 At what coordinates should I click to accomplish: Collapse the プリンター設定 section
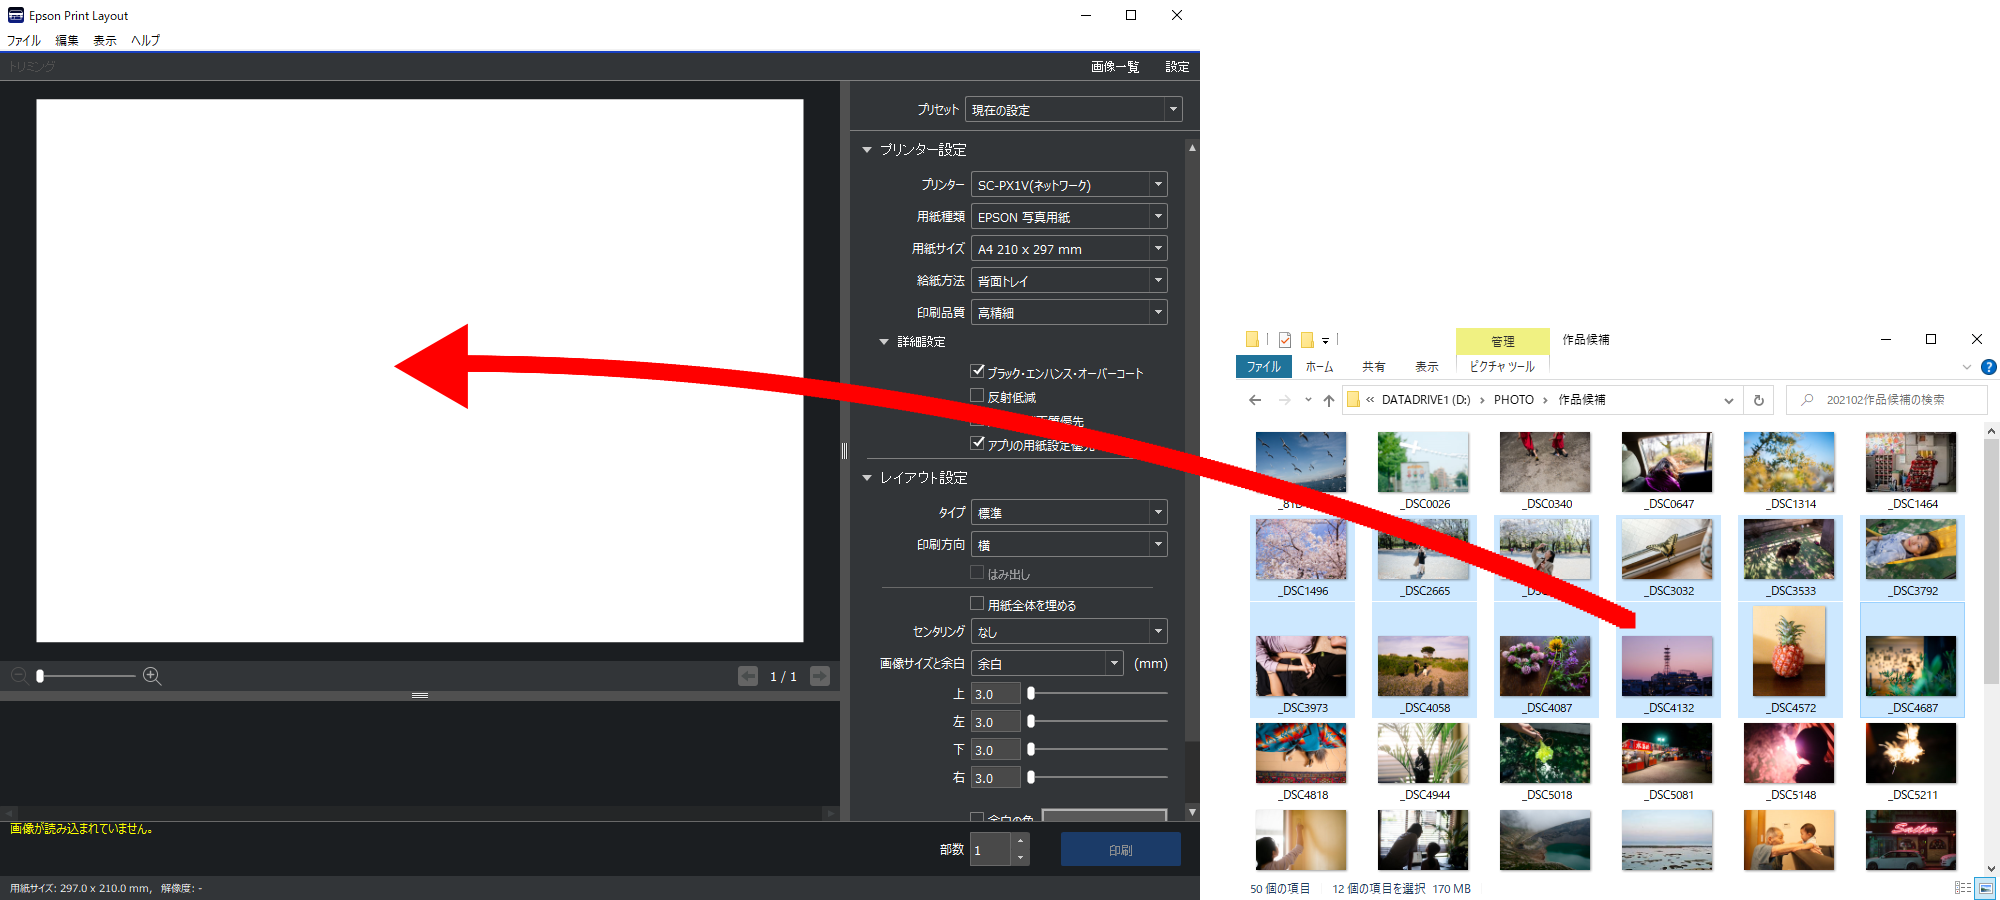tap(867, 150)
